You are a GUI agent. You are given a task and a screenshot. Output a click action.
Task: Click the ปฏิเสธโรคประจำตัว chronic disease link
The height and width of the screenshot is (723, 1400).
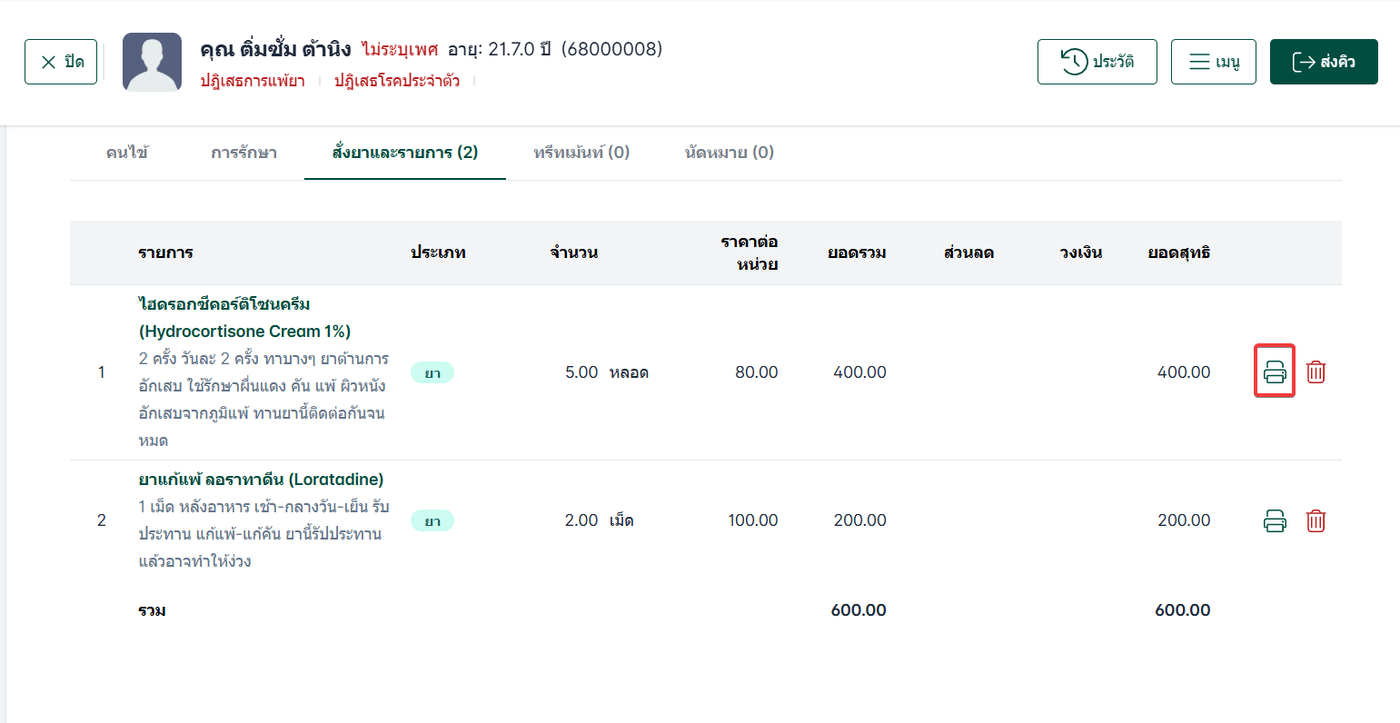coord(397,81)
